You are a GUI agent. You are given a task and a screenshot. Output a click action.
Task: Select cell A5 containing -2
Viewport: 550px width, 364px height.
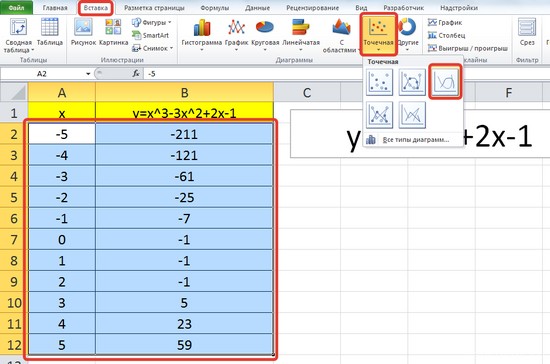click(x=62, y=197)
